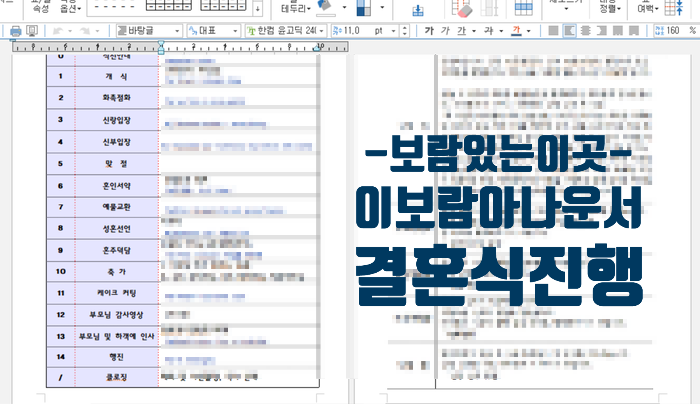Open cell shading dropdown arrow
The height and width of the screenshot is (404, 700).
click(x=382, y=8)
